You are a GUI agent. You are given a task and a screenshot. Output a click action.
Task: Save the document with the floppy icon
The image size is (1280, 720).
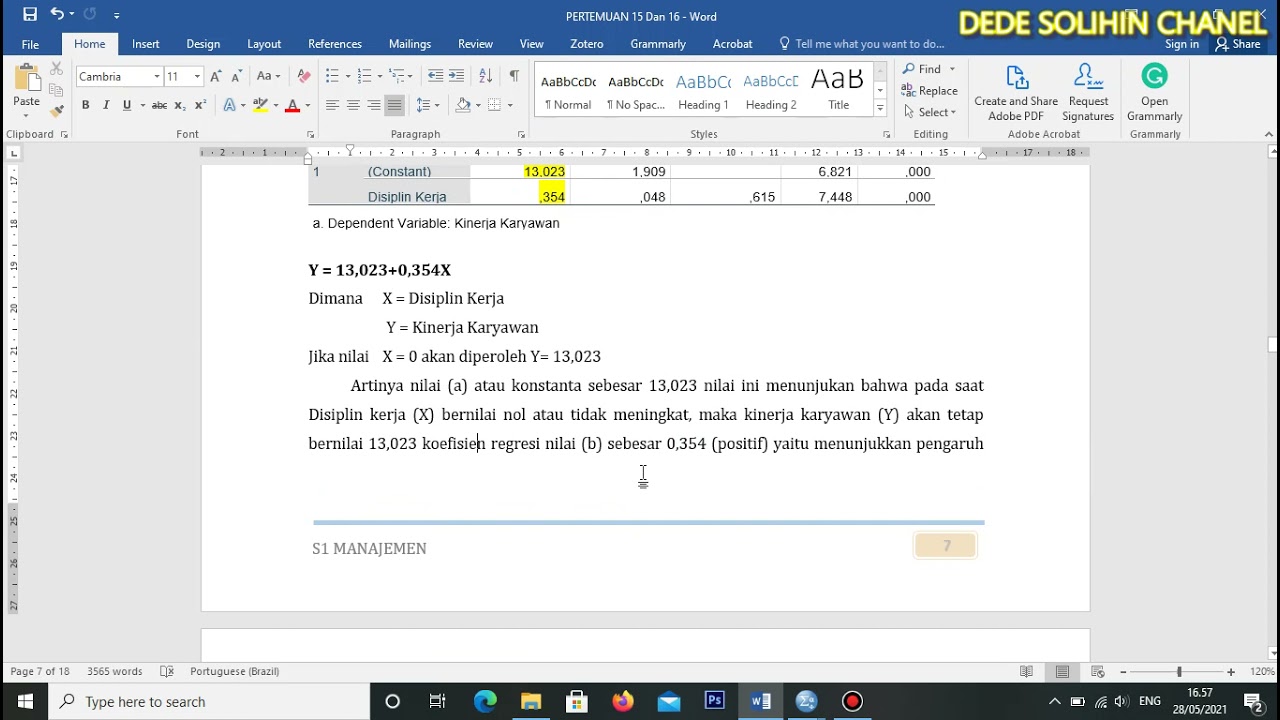tap(30, 15)
